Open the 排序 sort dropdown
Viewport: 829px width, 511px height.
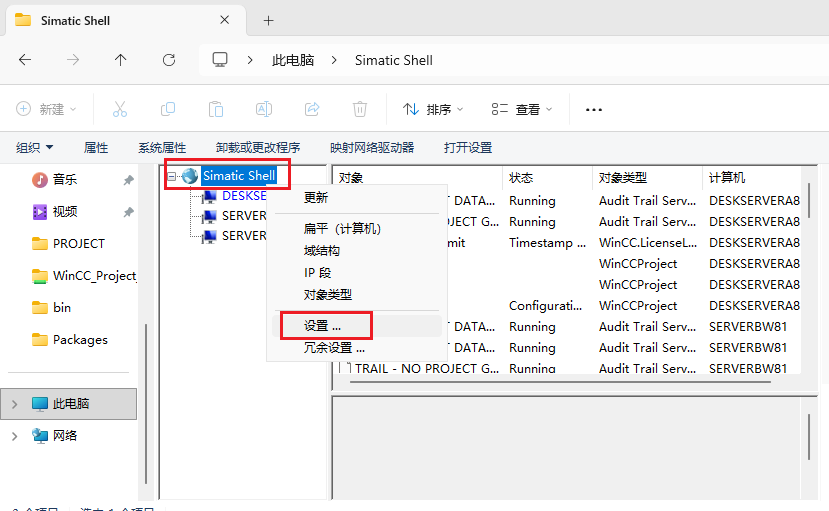click(x=433, y=109)
